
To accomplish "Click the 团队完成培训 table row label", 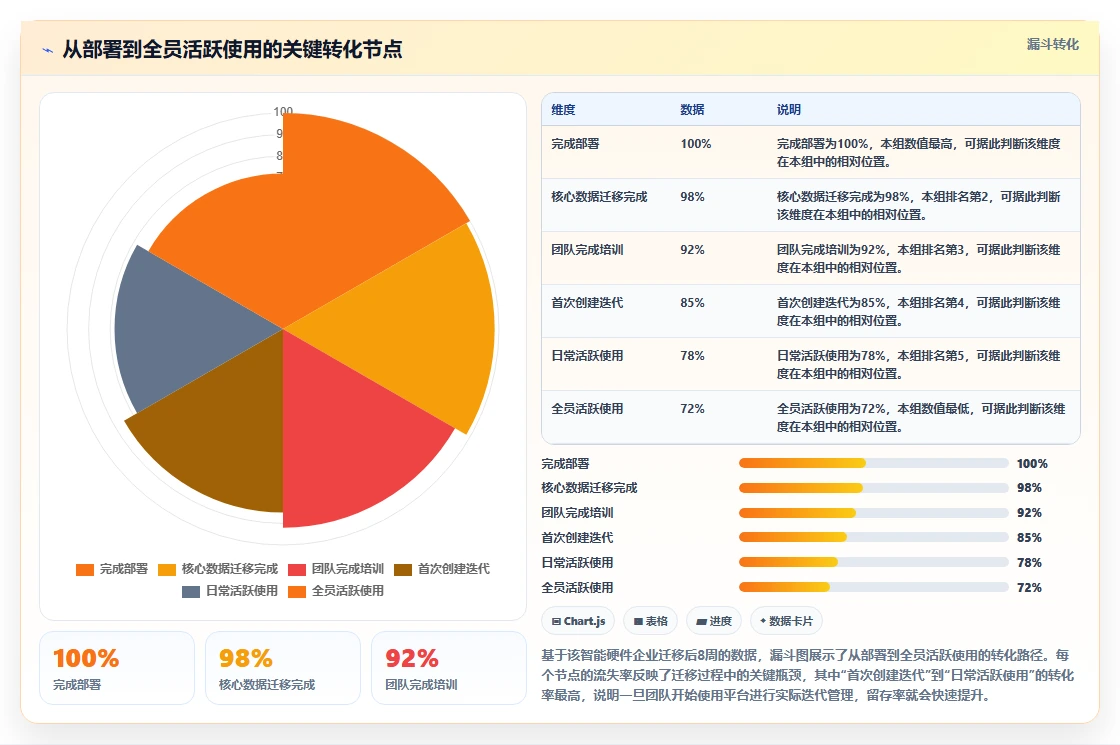I will click(587, 249).
